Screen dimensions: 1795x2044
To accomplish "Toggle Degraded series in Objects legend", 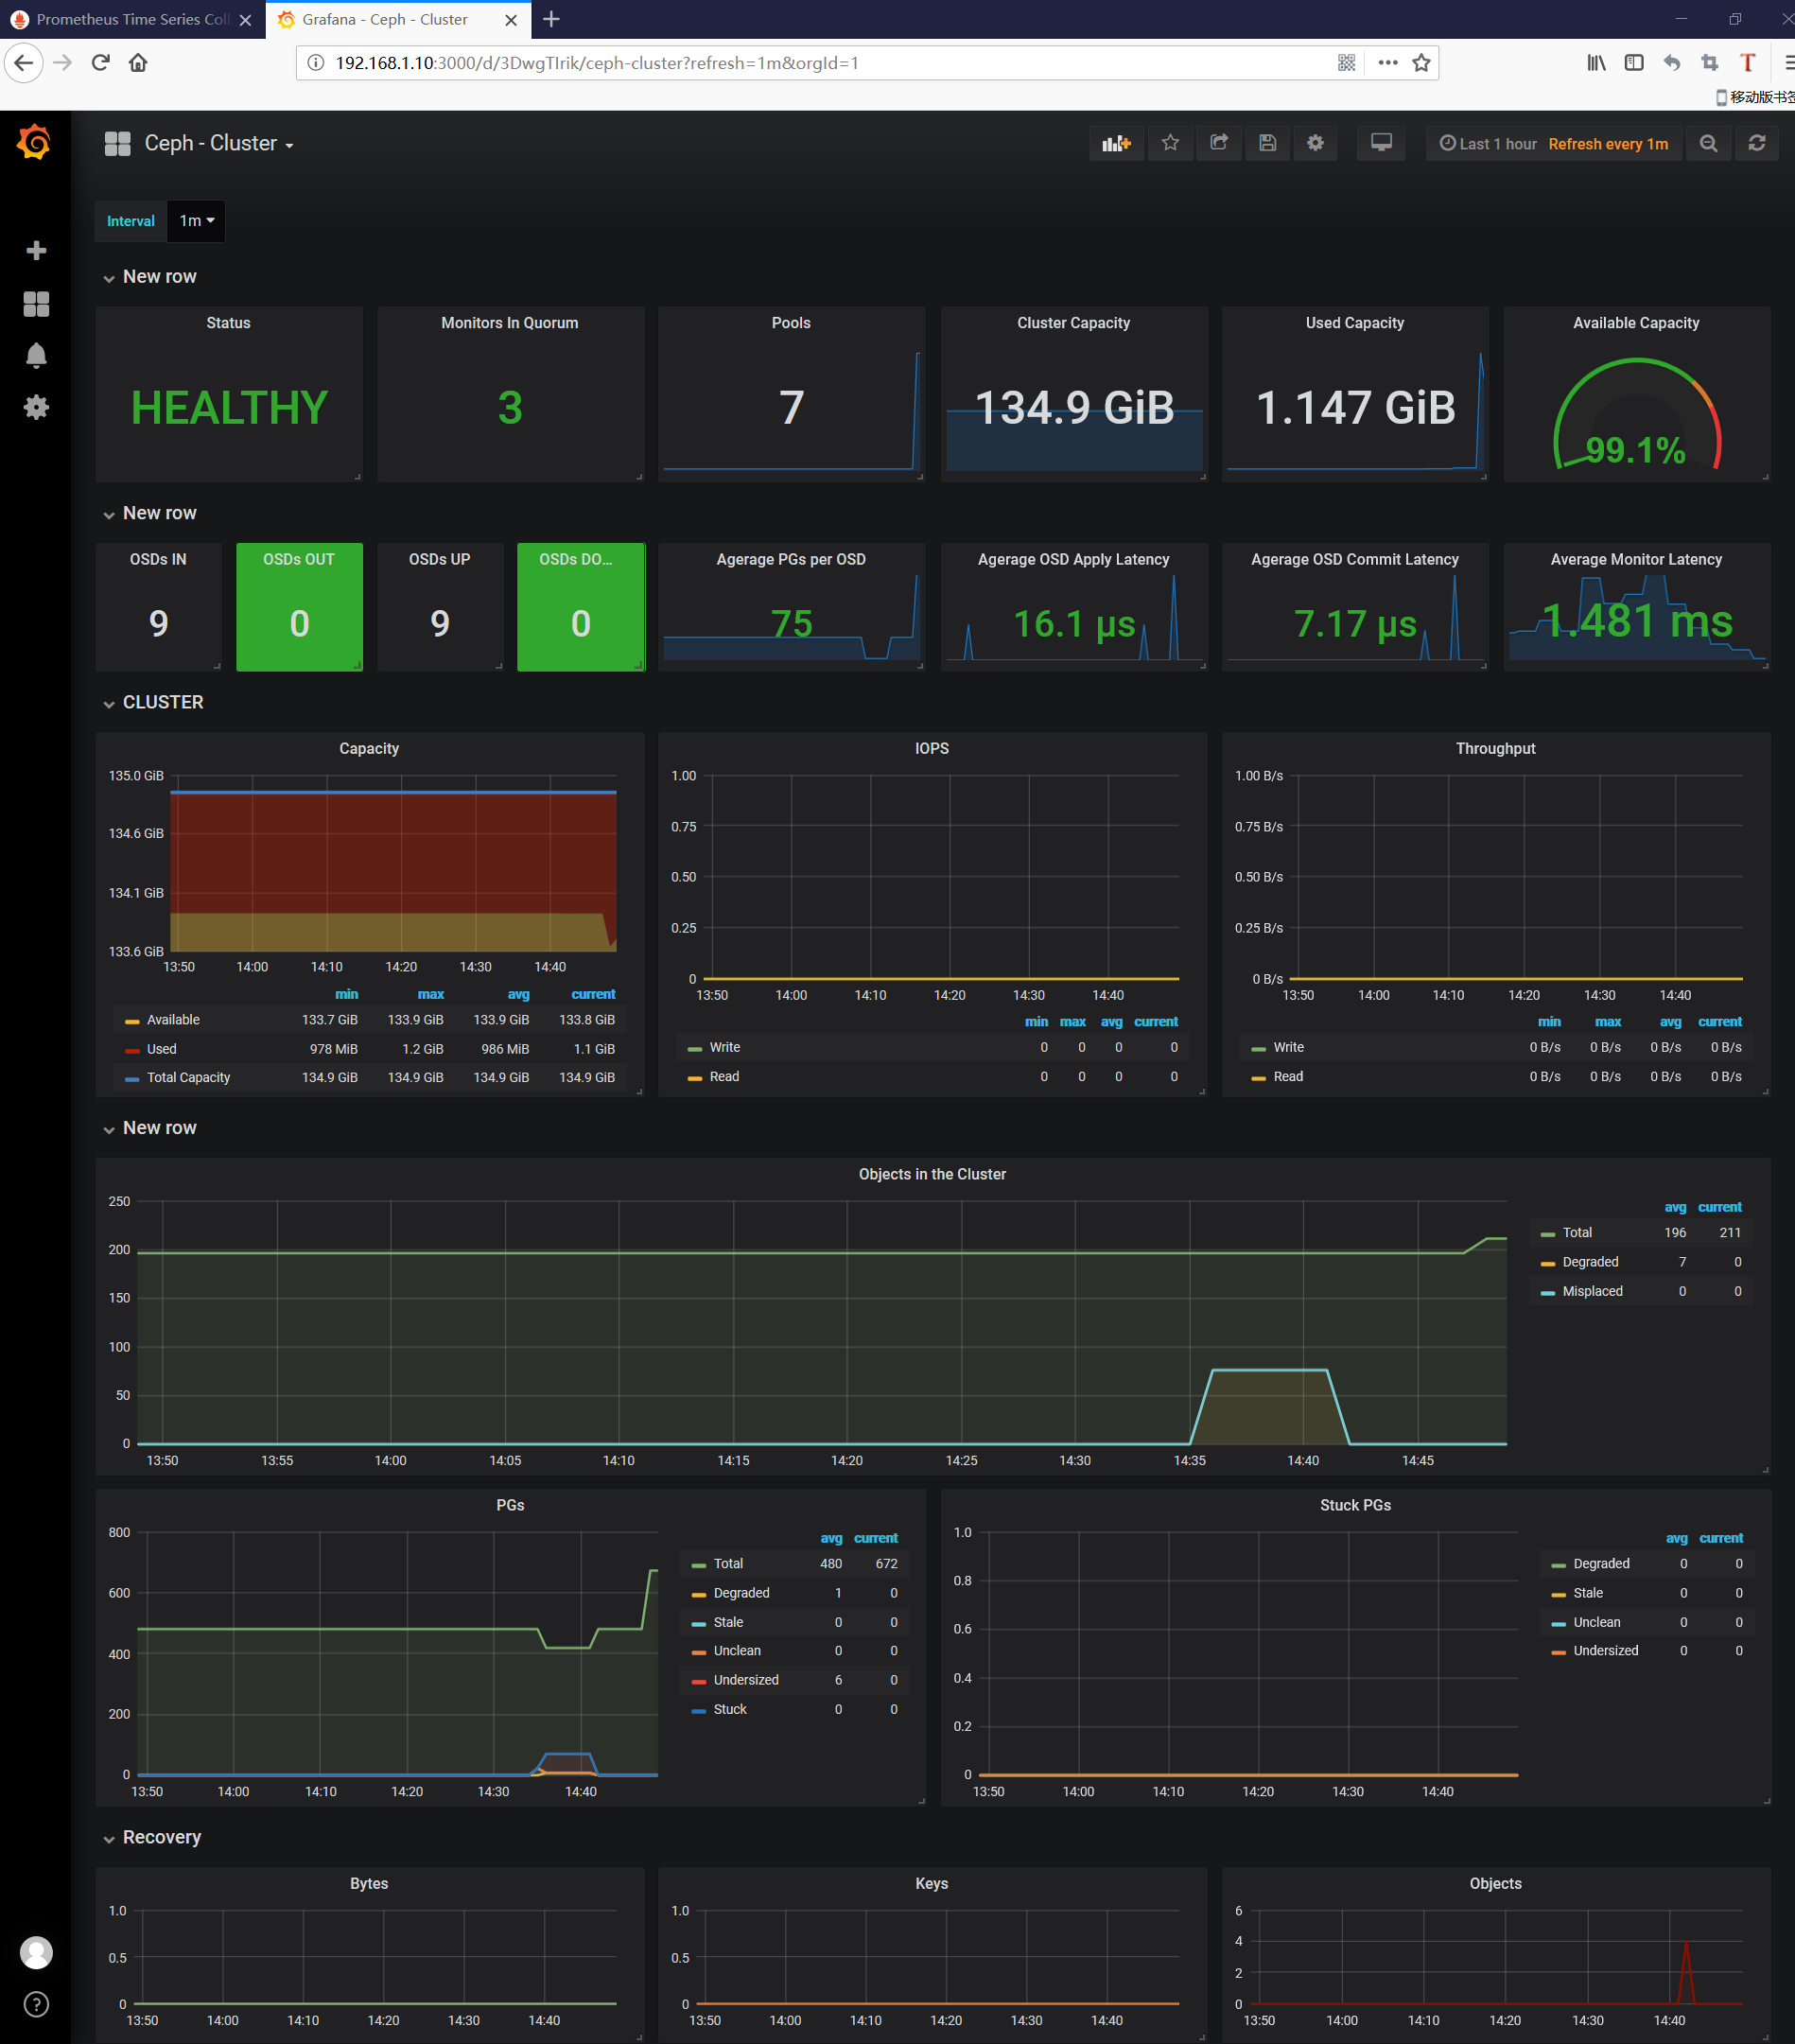I will (x=1589, y=1262).
